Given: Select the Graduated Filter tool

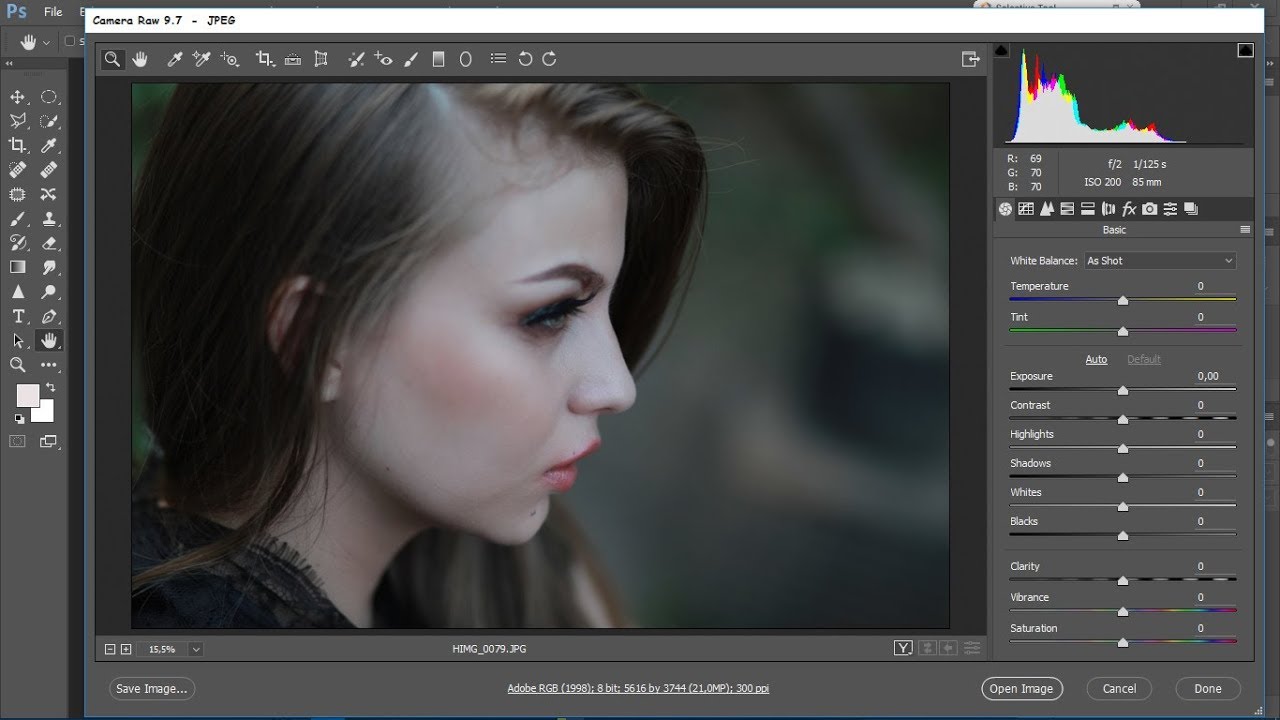Looking at the screenshot, I should tap(438, 60).
